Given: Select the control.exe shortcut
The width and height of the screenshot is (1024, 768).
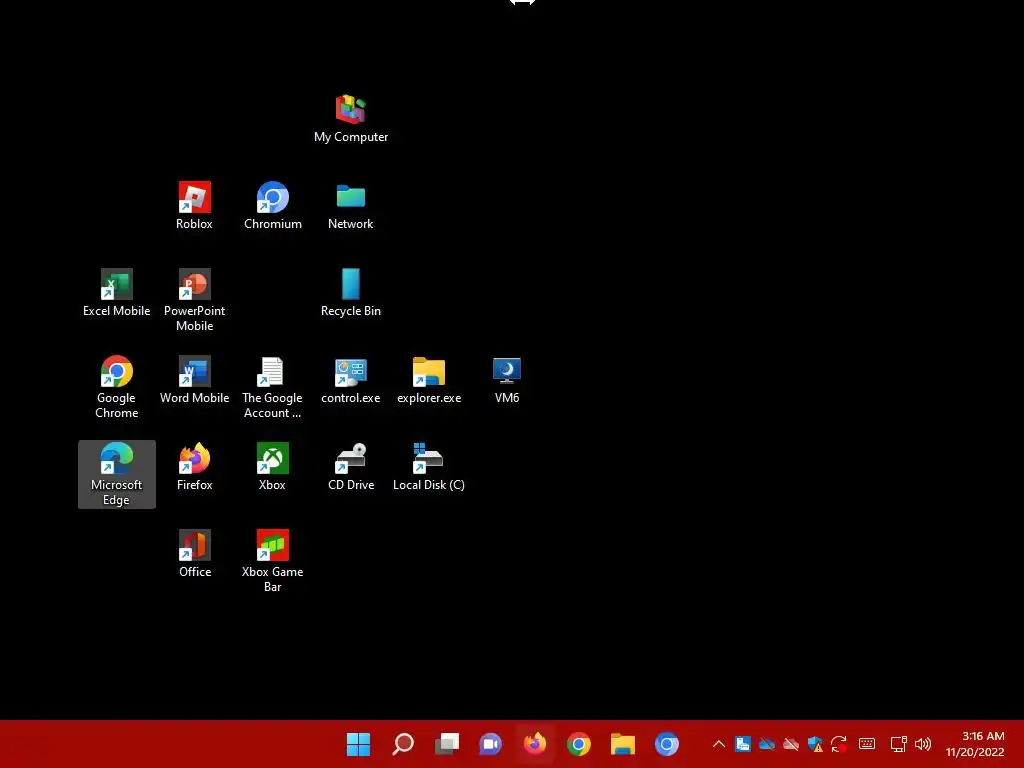Looking at the screenshot, I should pos(351,379).
